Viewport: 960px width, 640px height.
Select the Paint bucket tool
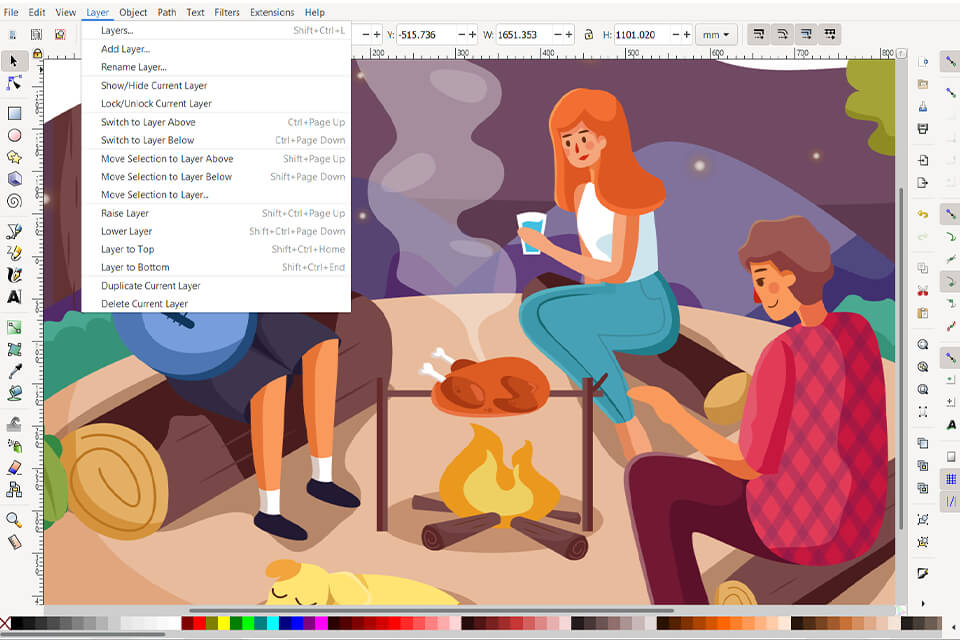[x=14, y=393]
